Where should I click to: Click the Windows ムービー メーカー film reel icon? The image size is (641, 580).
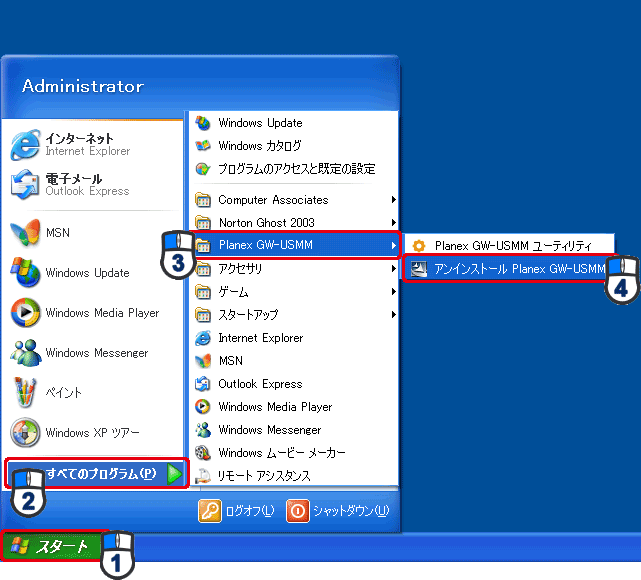203,452
